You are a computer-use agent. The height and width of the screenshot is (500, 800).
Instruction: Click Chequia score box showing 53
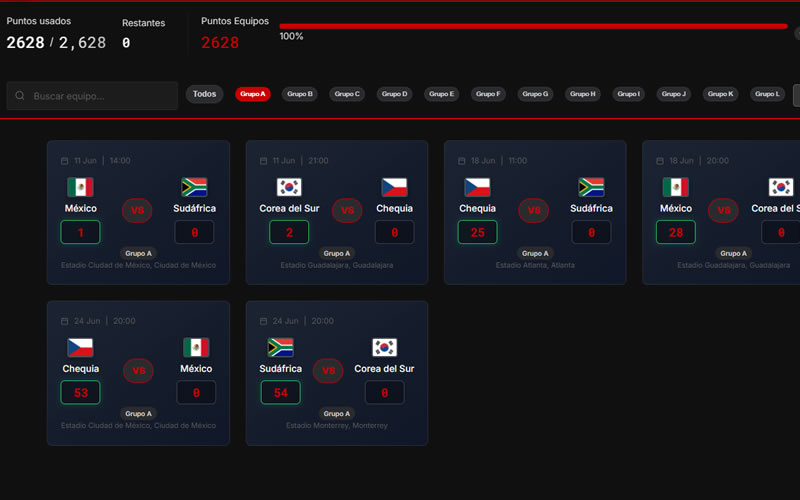[x=81, y=393]
